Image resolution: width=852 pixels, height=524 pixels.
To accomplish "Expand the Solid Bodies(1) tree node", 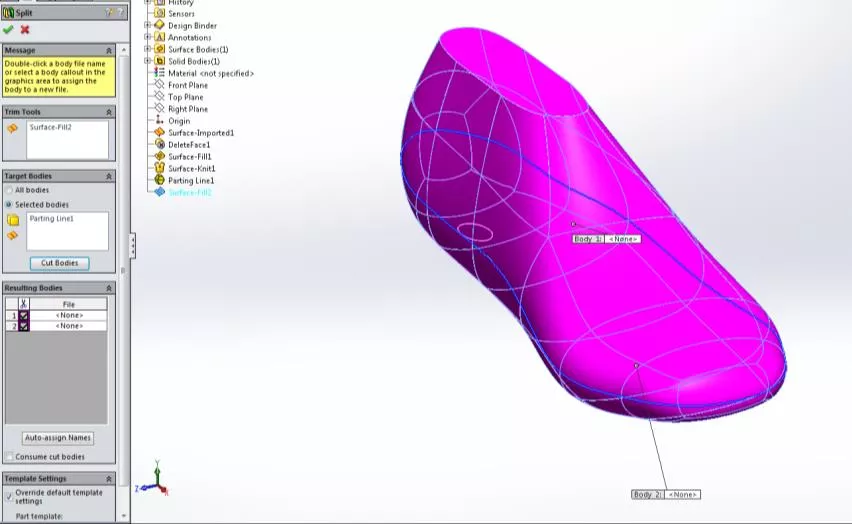I will pyautogui.click(x=147, y=61).
